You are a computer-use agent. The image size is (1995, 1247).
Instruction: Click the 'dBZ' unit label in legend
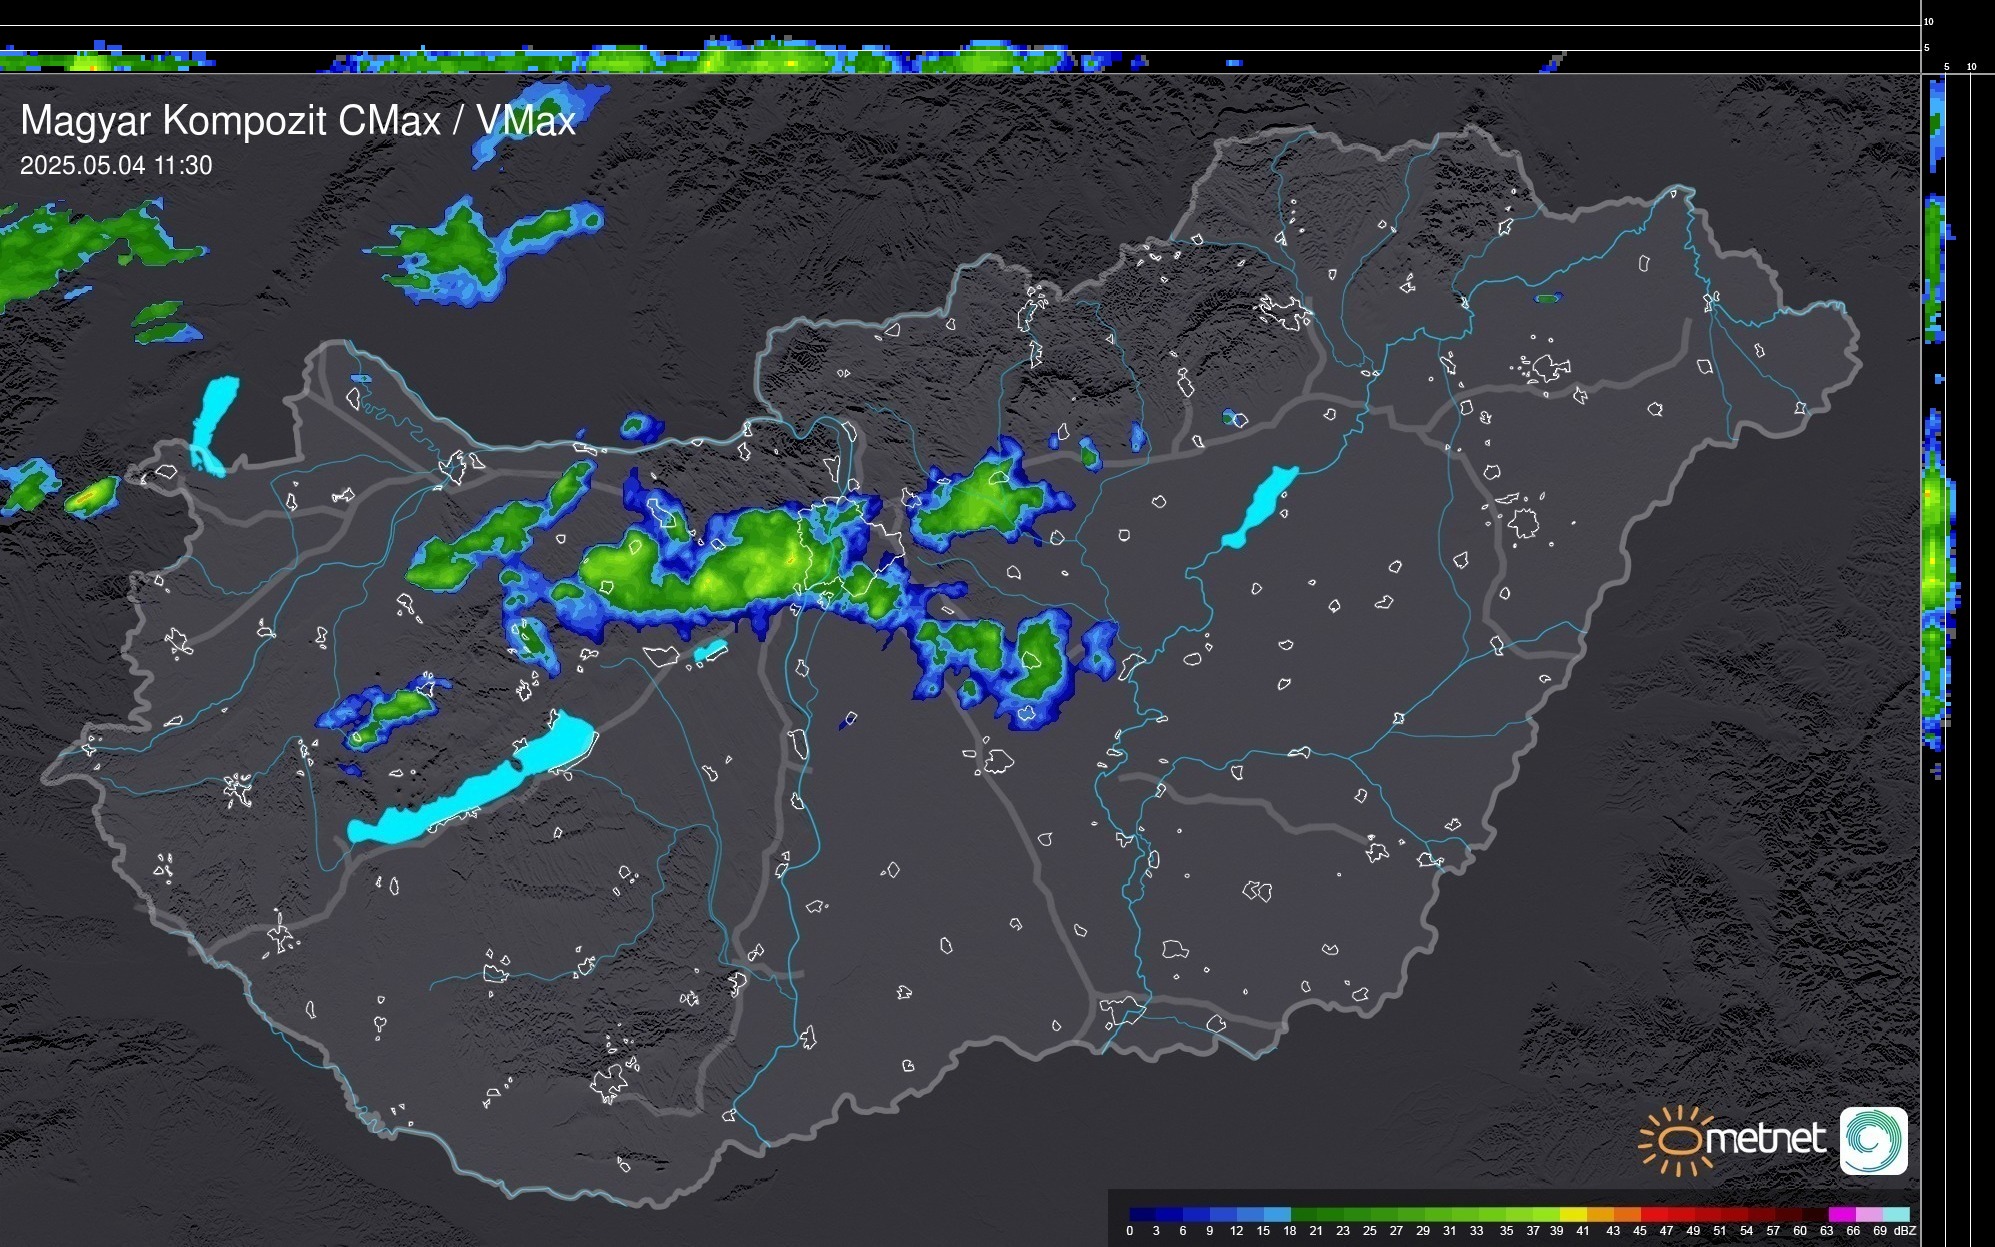coord(1904,1231)
